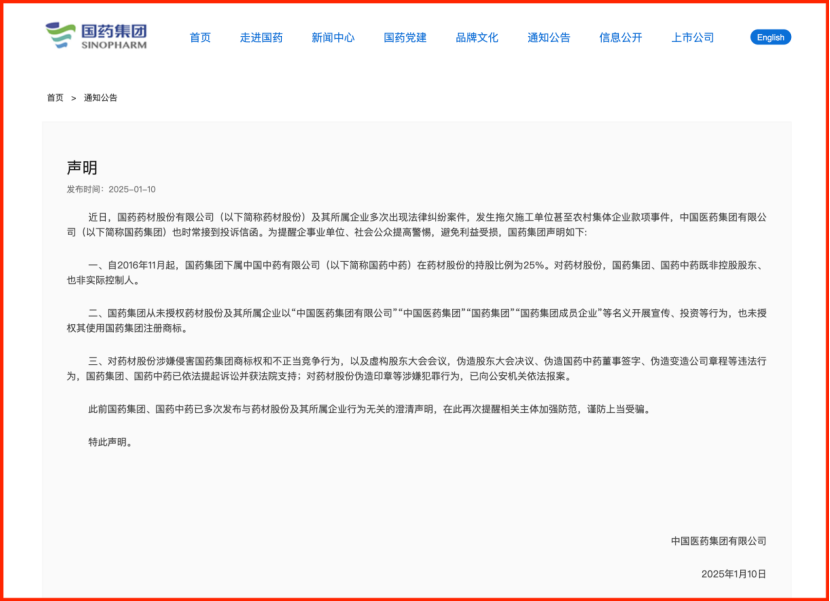
Task: Click the Sinopharm logo
Action: [96, 35]
